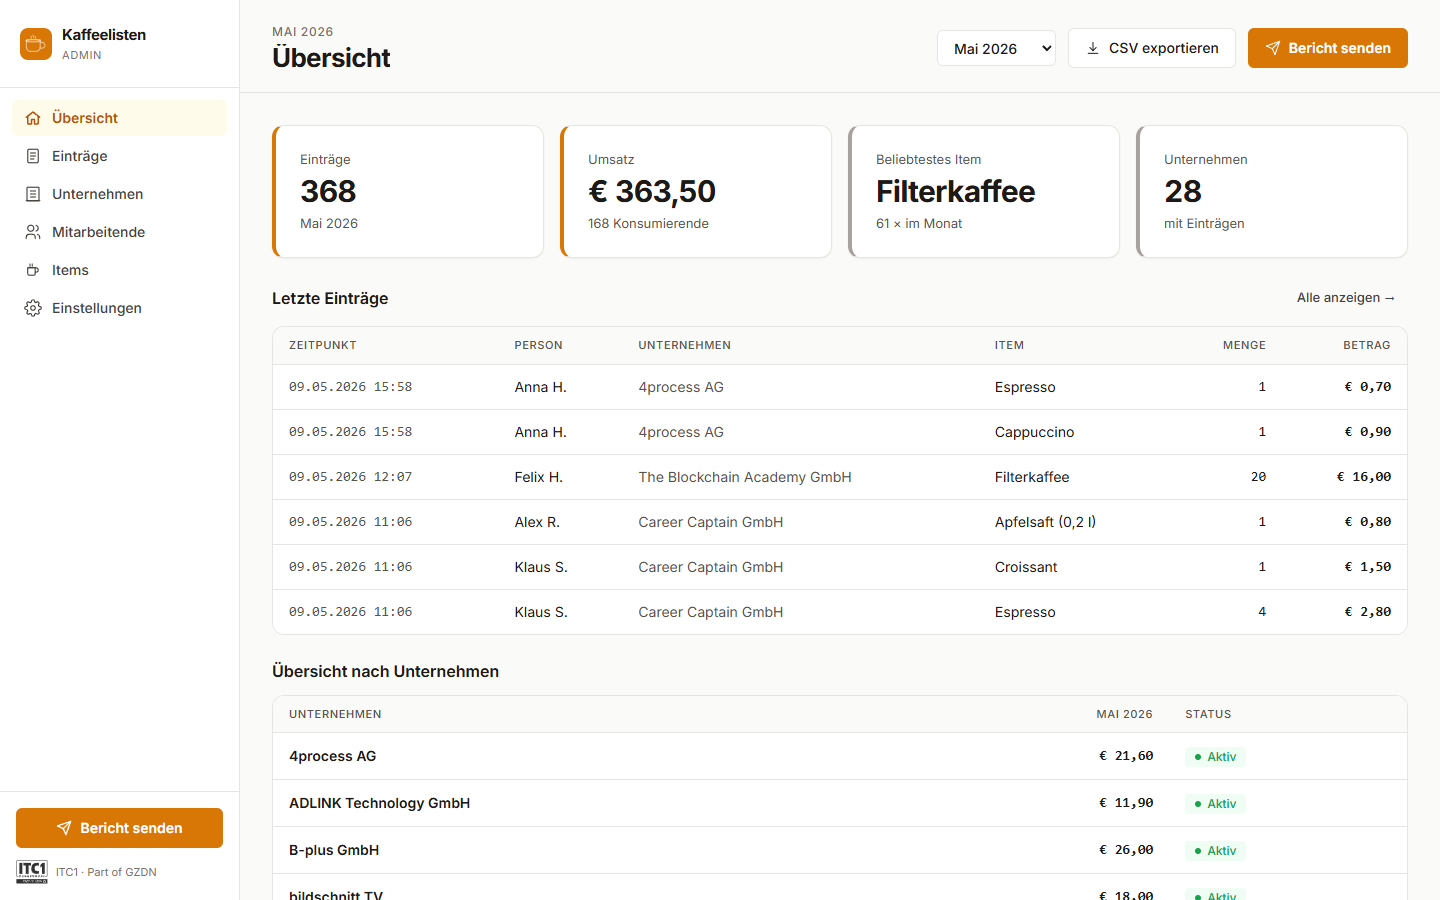Click the cup icon beside Items

coord(33,270)
